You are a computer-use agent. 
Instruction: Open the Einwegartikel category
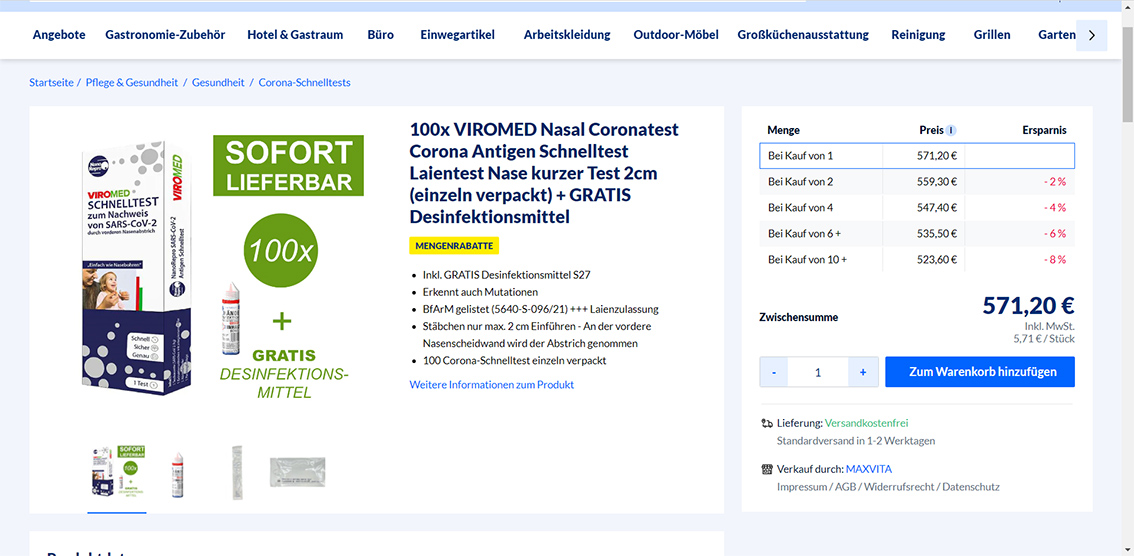(x=458, y=35)
